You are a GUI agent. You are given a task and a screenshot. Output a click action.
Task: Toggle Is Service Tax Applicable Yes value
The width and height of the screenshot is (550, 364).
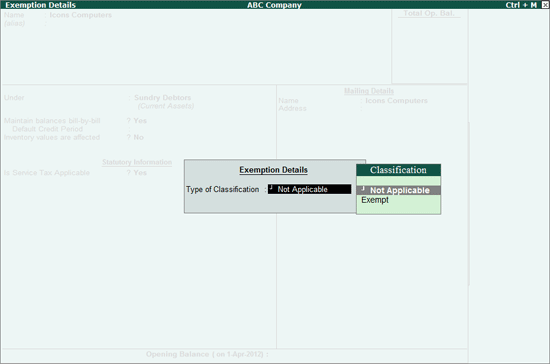[140, 173]
